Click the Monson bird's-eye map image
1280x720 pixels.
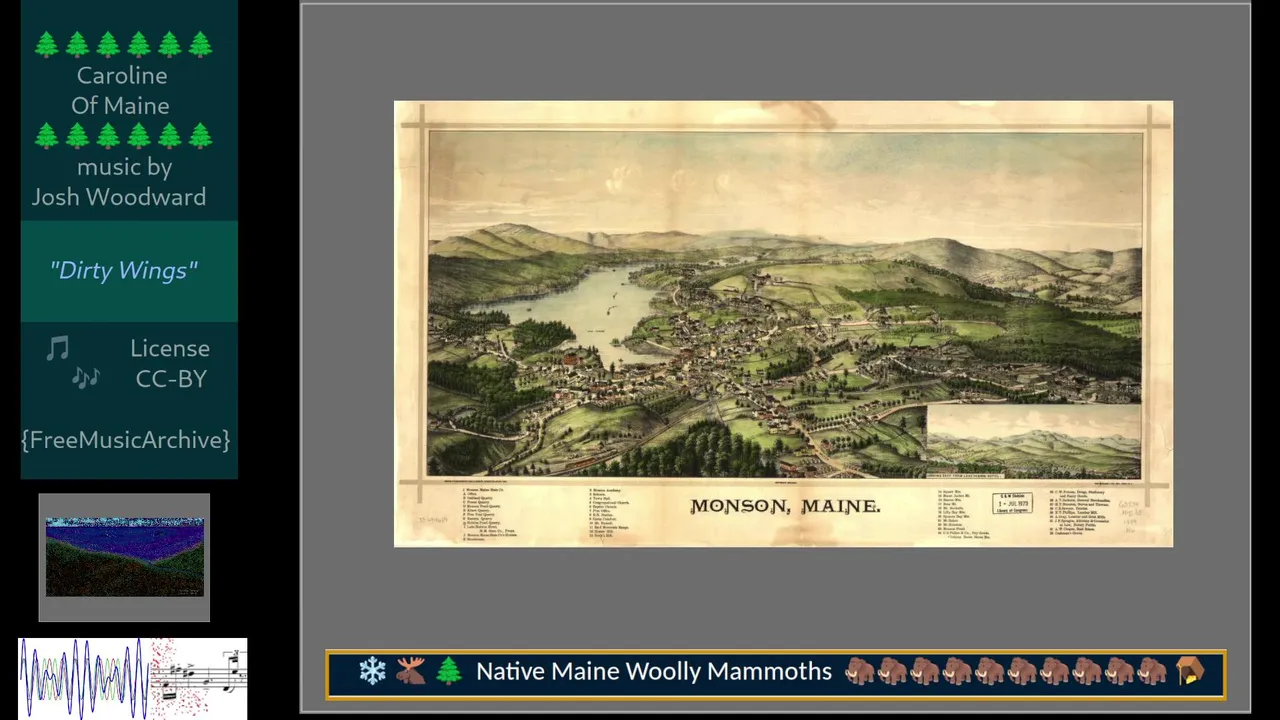pos(783,324)
